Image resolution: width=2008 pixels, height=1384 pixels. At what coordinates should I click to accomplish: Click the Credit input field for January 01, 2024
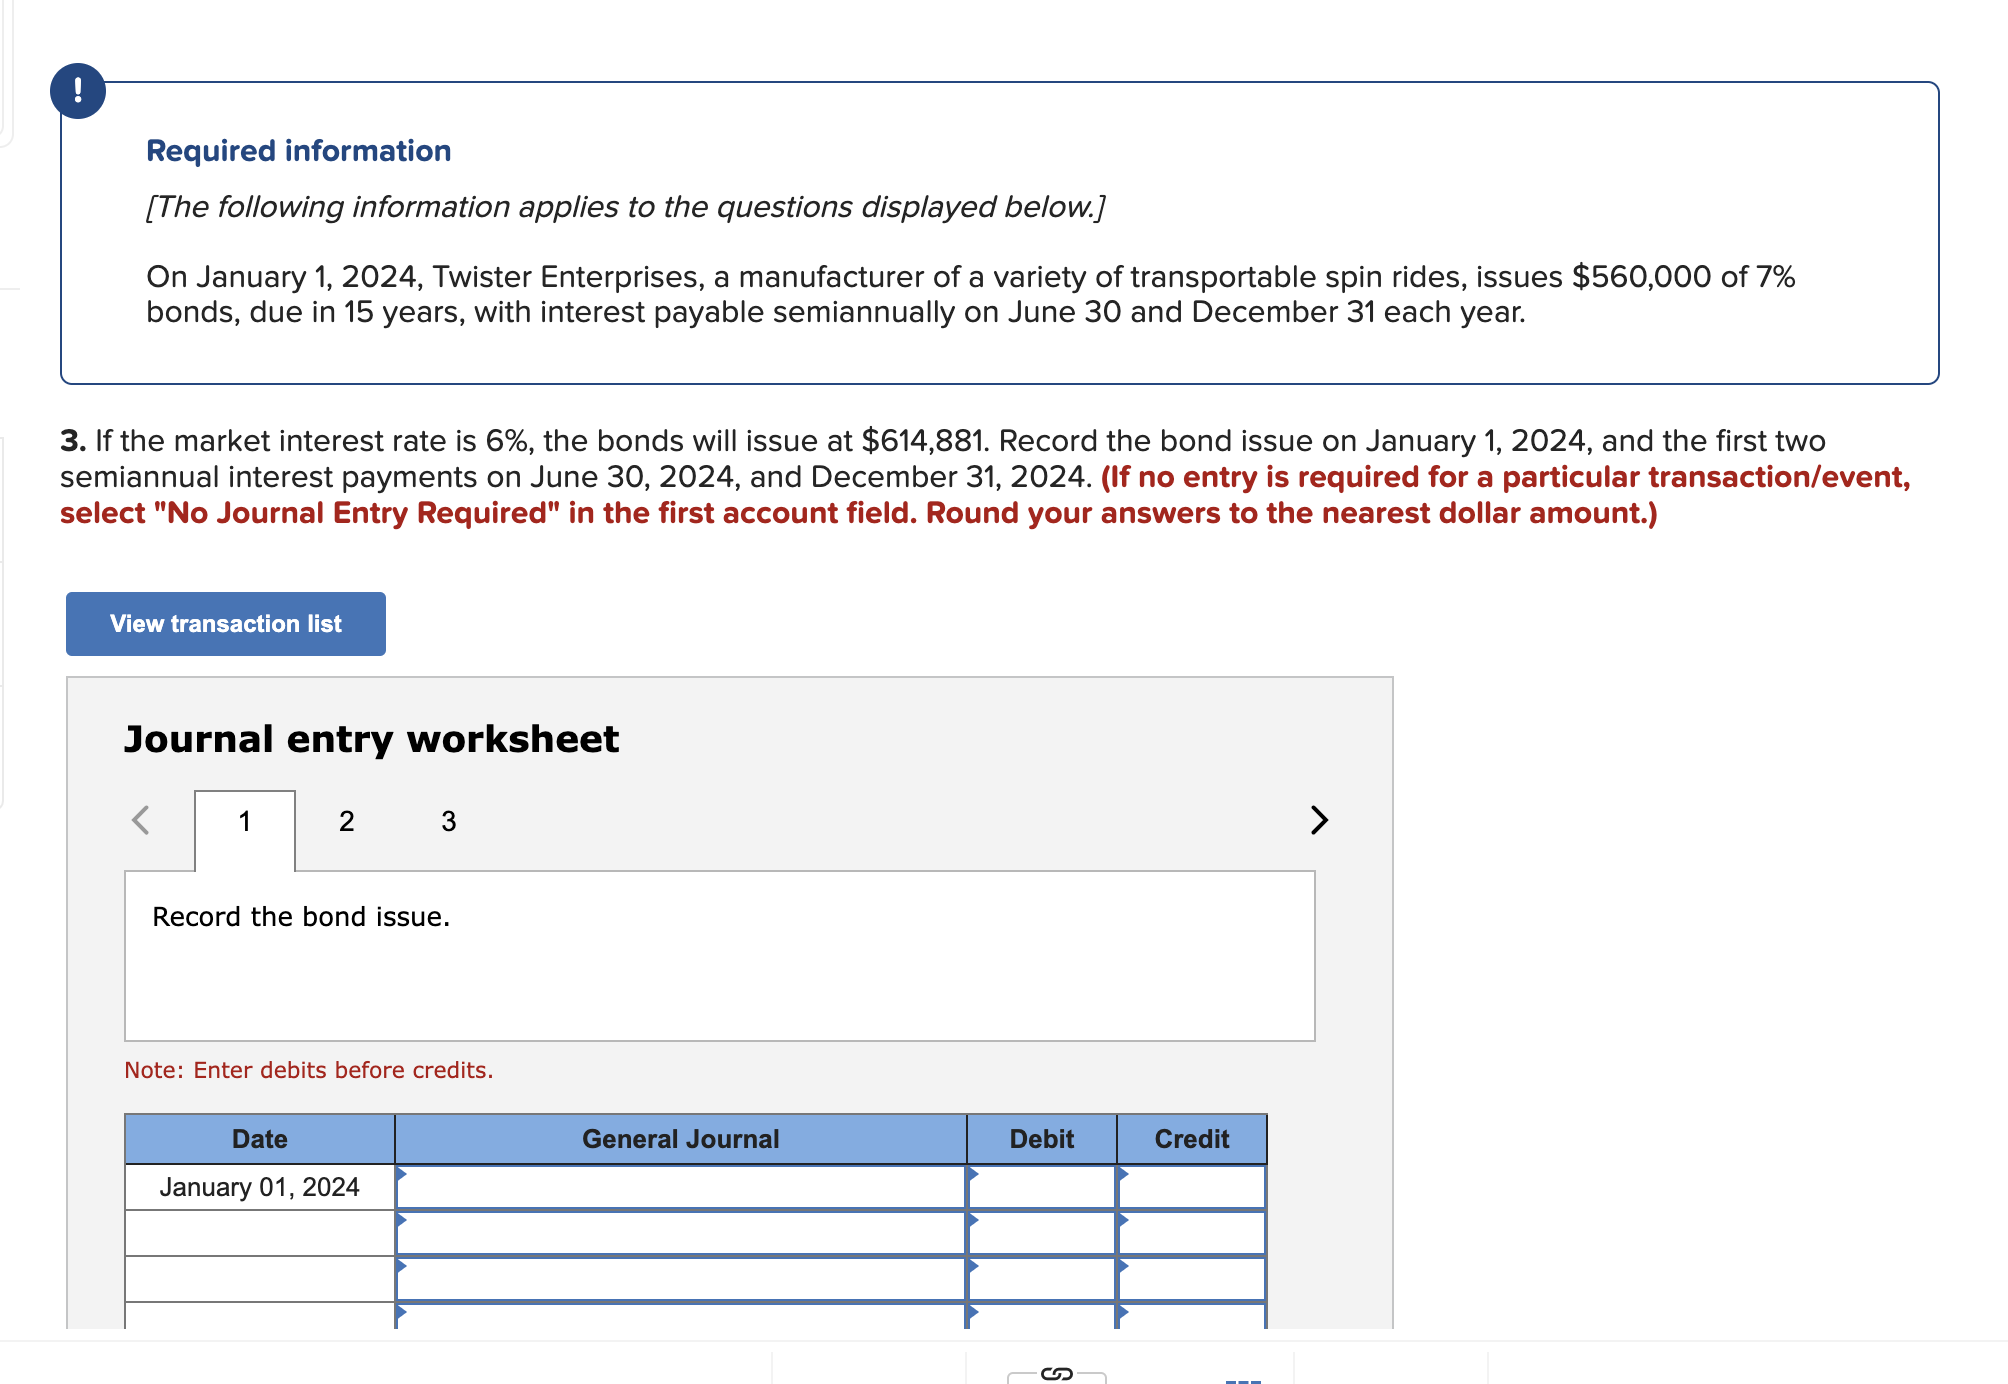click(x=1192, y=1187)
